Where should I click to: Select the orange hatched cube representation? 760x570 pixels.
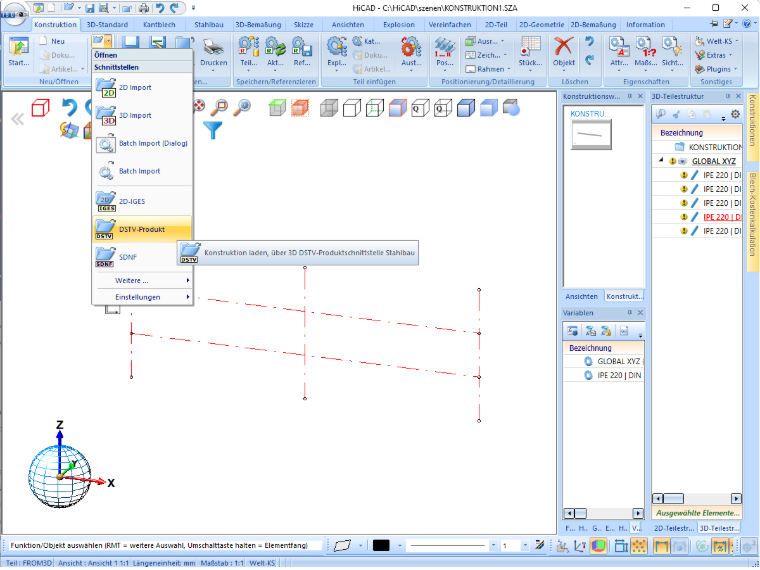tap(300, 108)
